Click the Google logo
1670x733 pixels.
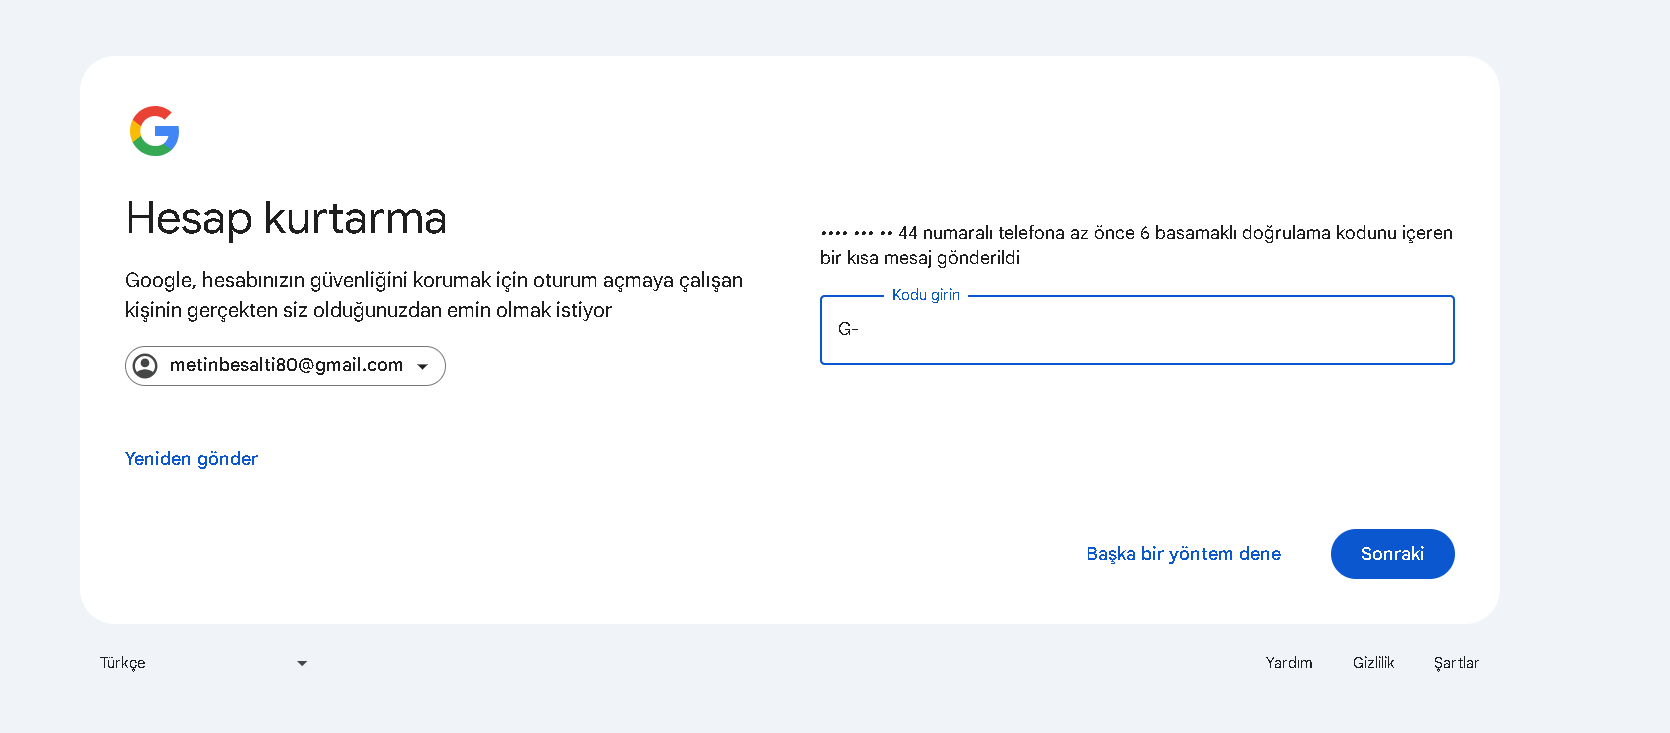pos(154,131)
